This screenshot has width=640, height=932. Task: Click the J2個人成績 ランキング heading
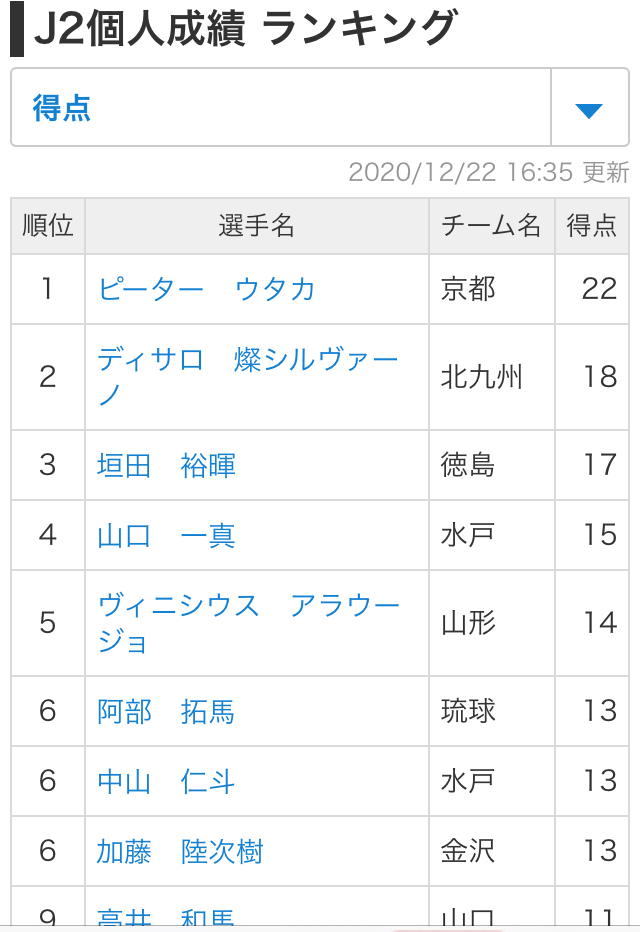pos(246,30)
